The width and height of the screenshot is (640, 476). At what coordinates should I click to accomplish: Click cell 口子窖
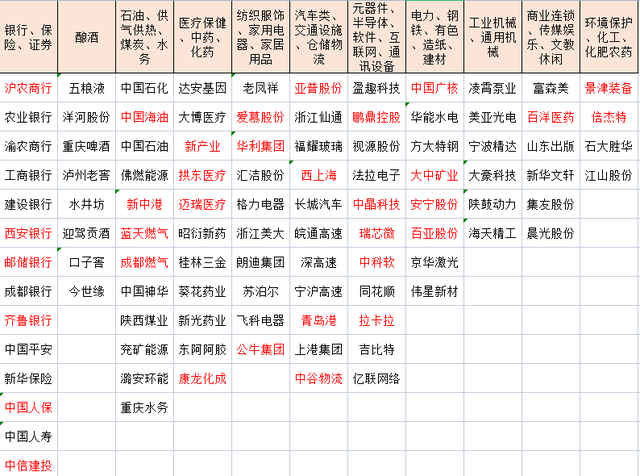point(87,262)
